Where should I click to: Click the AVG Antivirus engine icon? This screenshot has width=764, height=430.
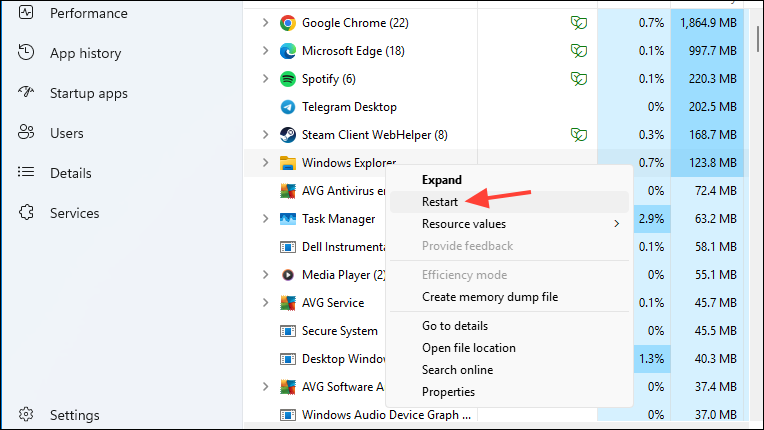coord(287,191)
